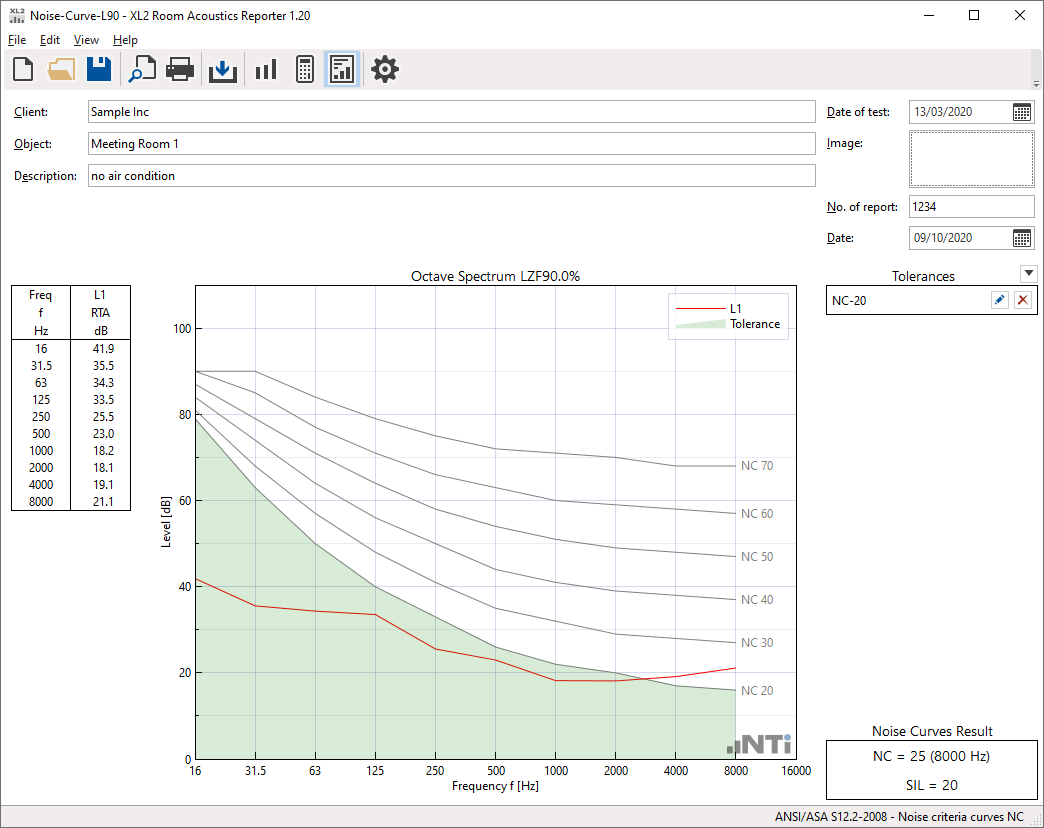Edit the NC-20 tolerance with the pencil icon
Viewport: 1044px width, 828px height.
click(x=999, y=301)
